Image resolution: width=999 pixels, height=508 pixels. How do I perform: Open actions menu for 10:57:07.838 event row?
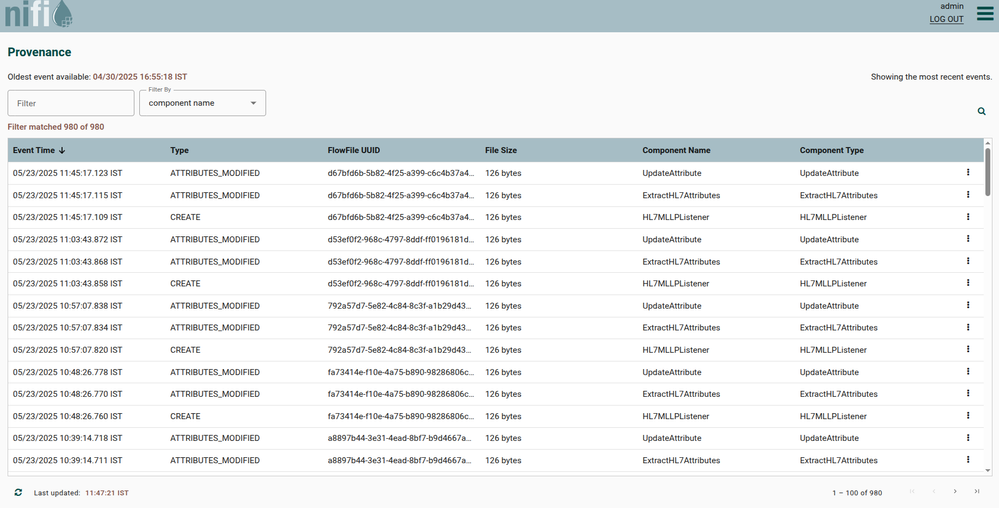pos(968,305)
